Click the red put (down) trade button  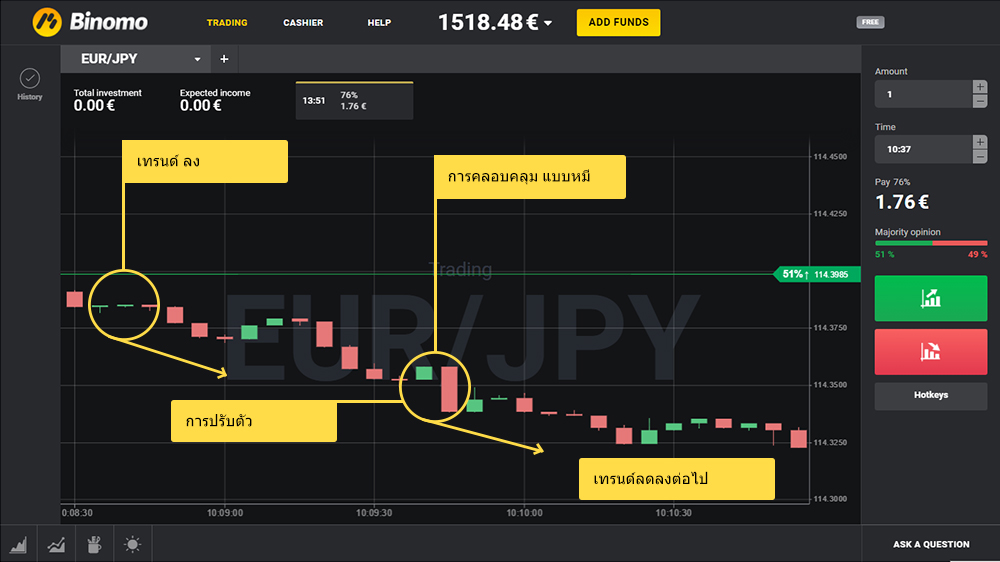coord(930,351)
